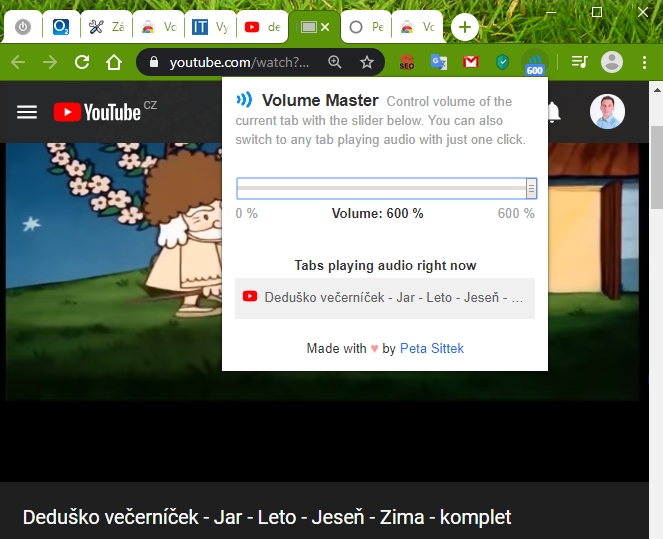Switch to the wrench tools tab
This screenshot has width=663, height=539.
point(106,27)
